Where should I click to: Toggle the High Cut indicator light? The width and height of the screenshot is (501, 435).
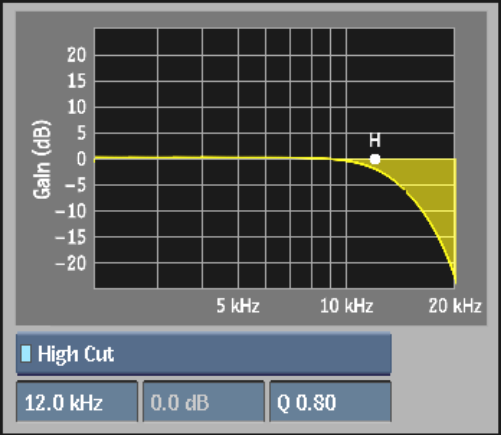point(26,354)
